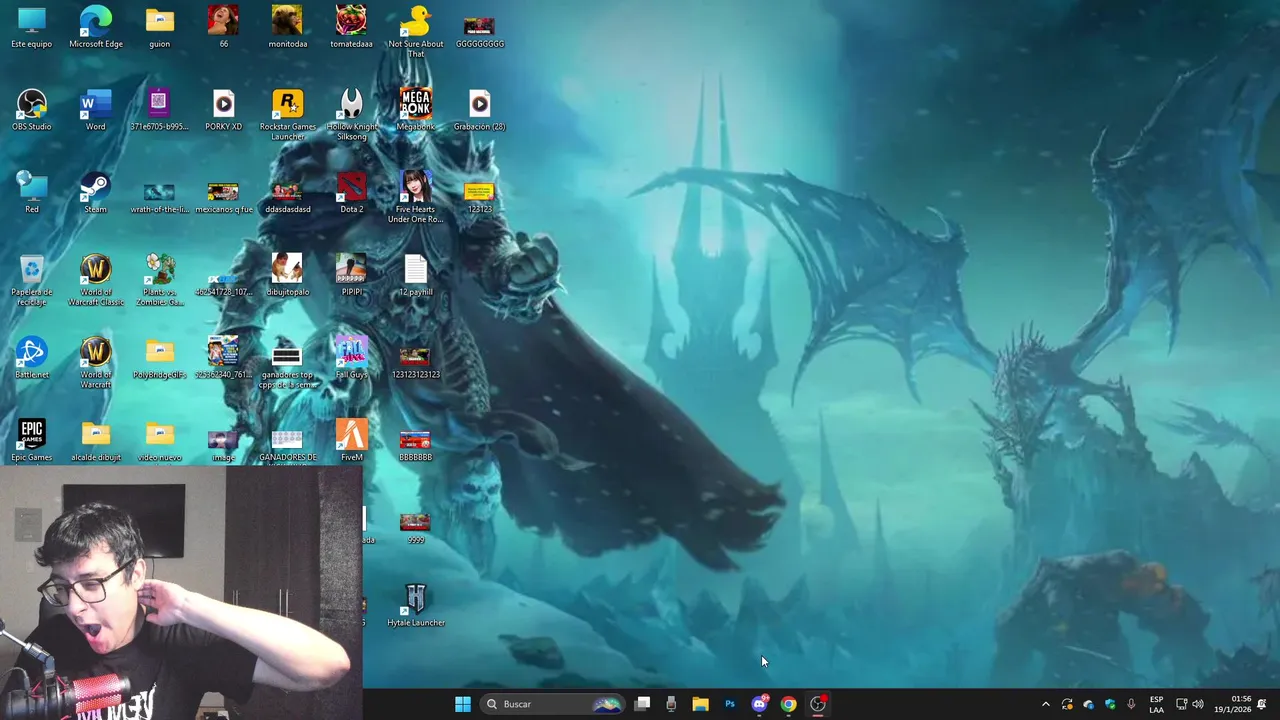This screenshot has width=1280, height=720.
Task: Select the ddasdasdasd image file
Action: [287, 196]
